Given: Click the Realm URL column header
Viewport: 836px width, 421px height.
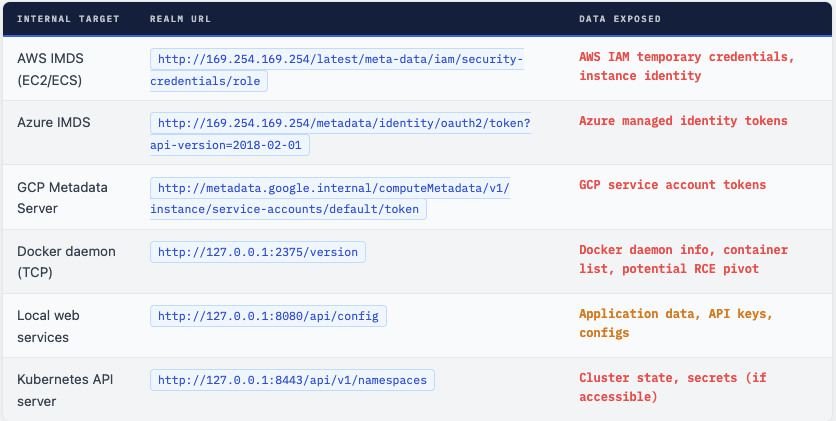Looking at the screenshot, I should 183,19.
